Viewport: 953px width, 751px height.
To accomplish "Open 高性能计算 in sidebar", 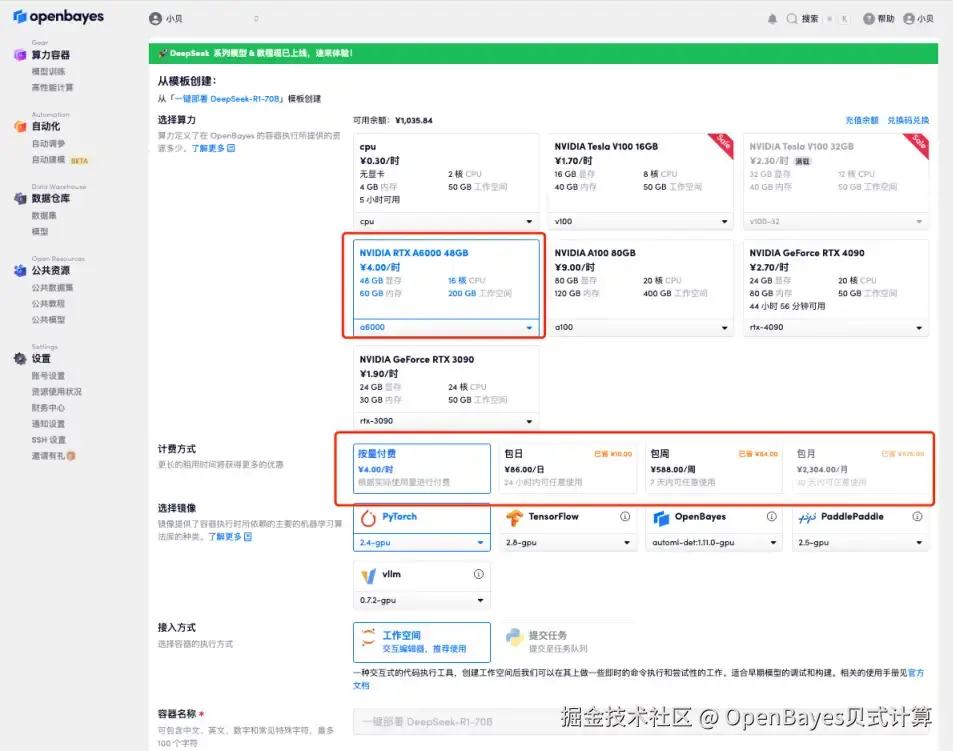I will [x=52, y=88].
